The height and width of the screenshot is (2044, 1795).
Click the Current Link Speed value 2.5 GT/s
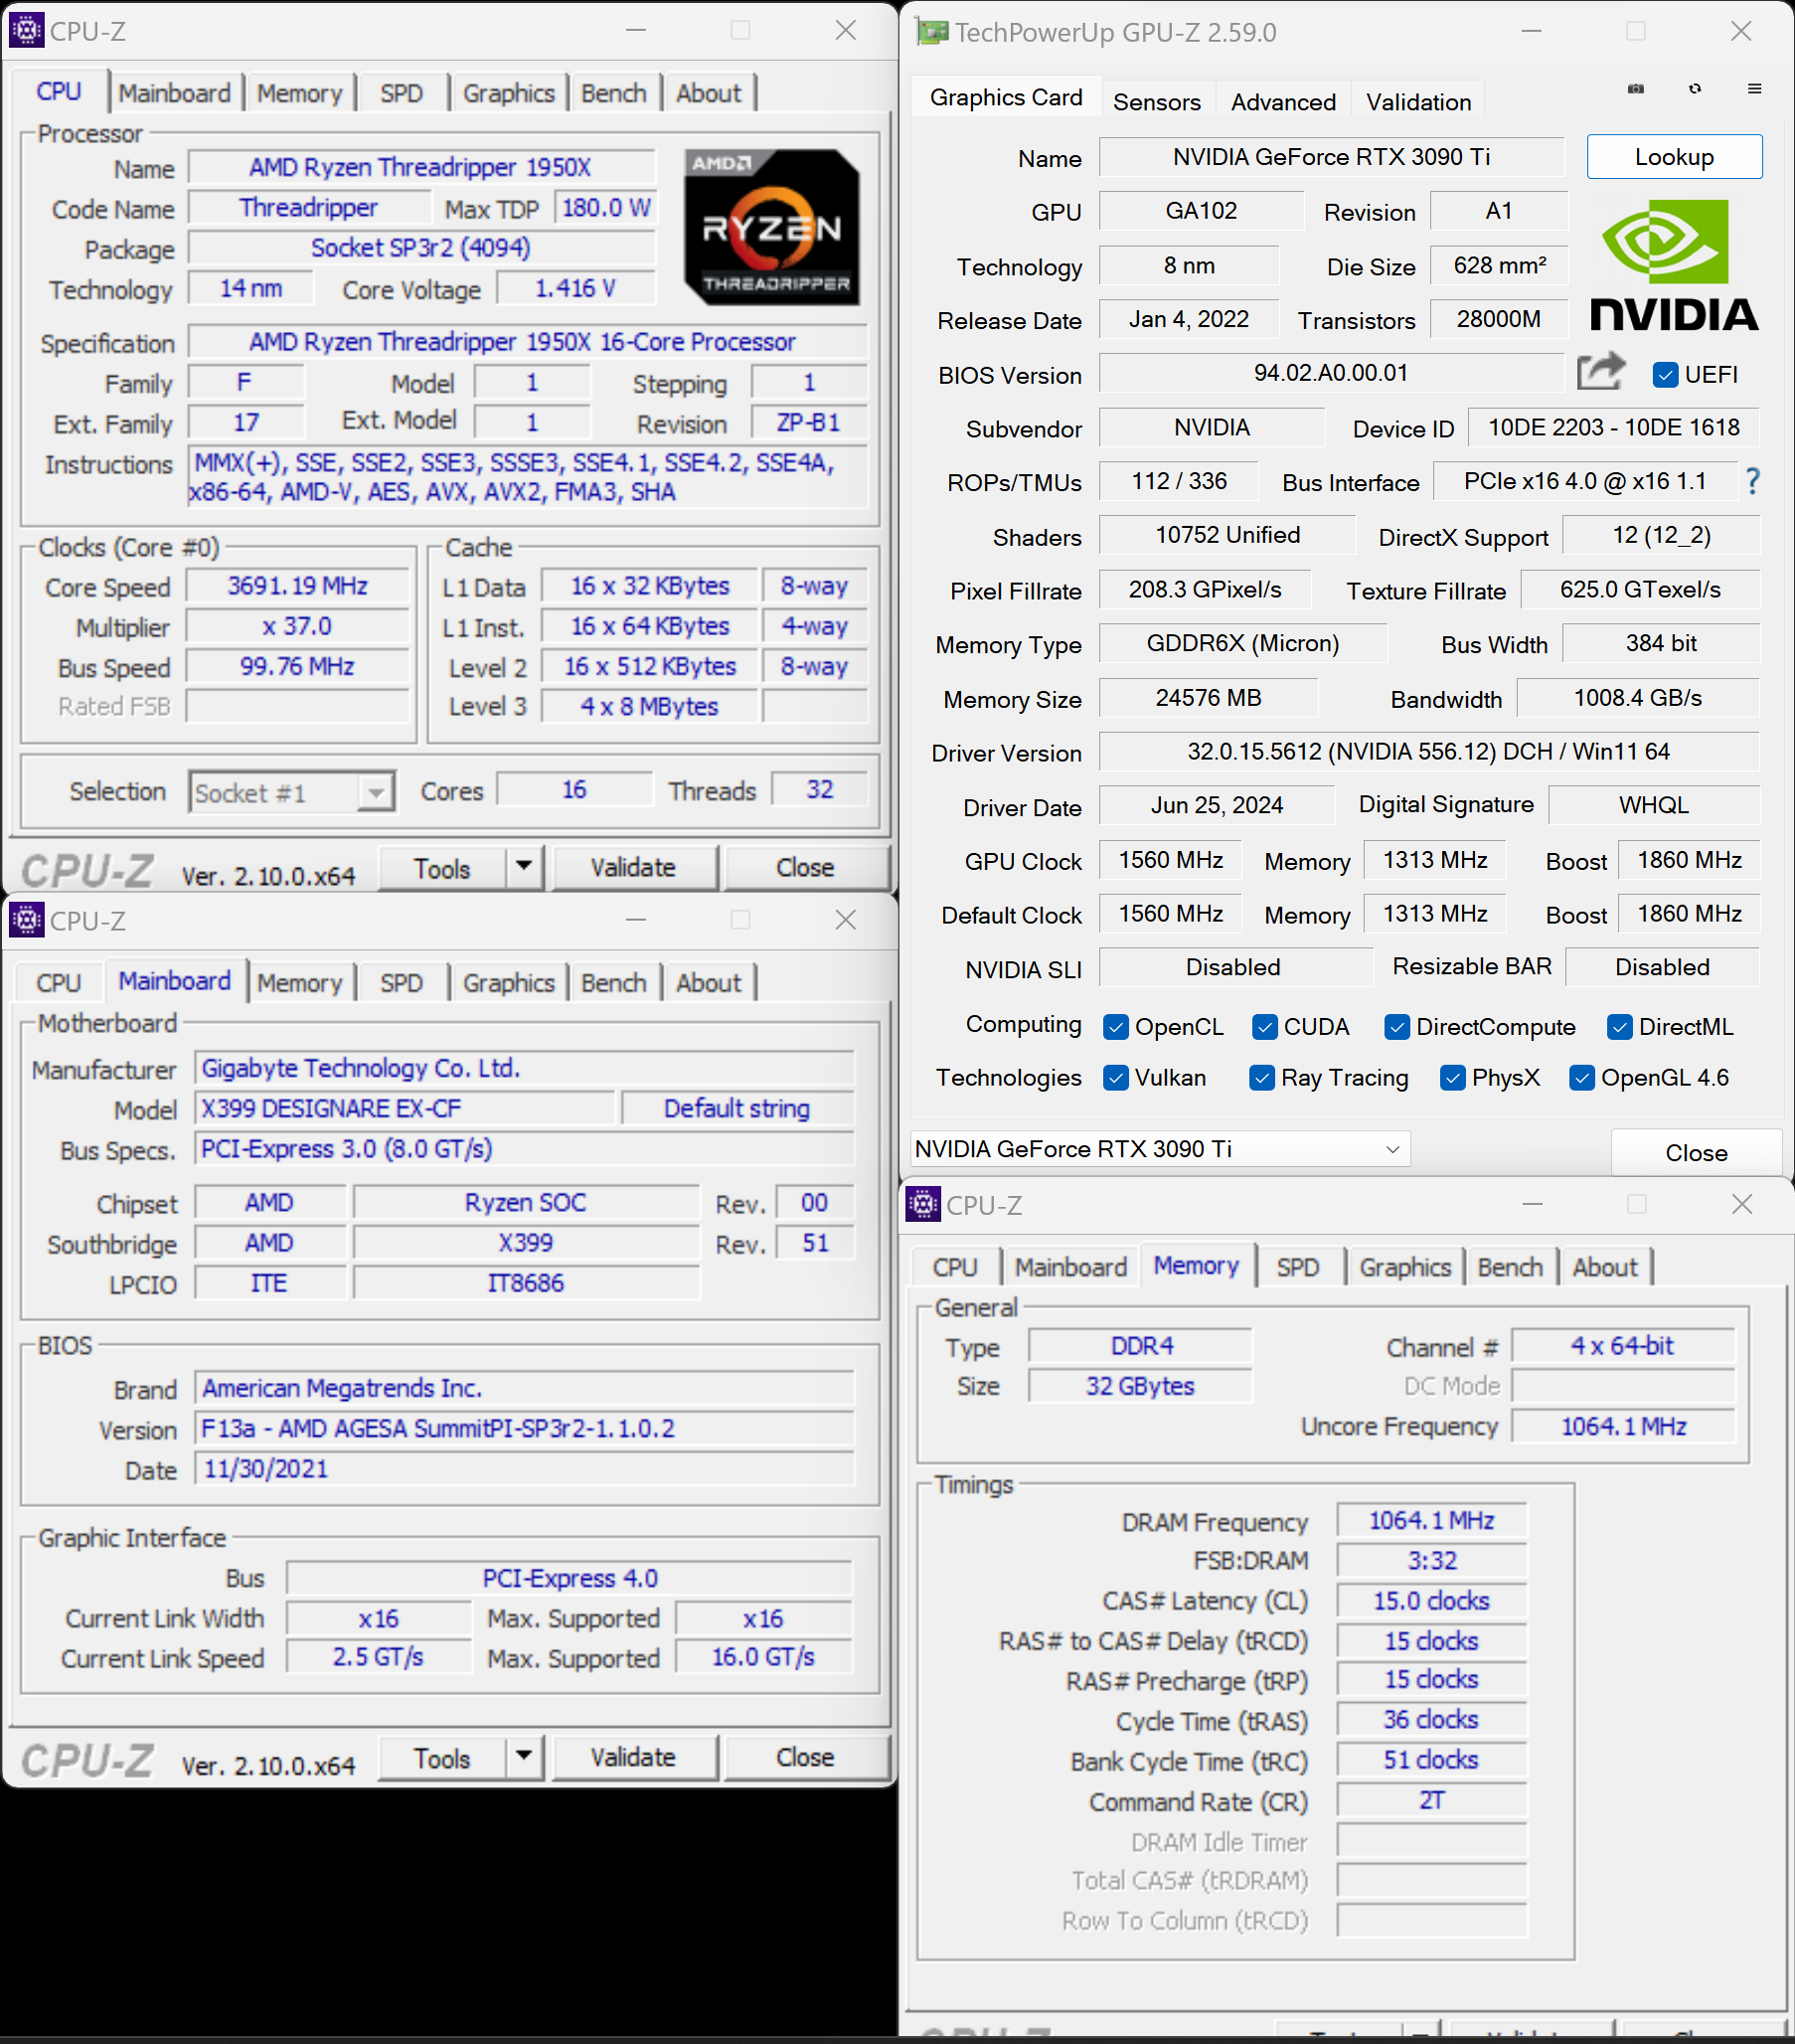[378, 1656]
